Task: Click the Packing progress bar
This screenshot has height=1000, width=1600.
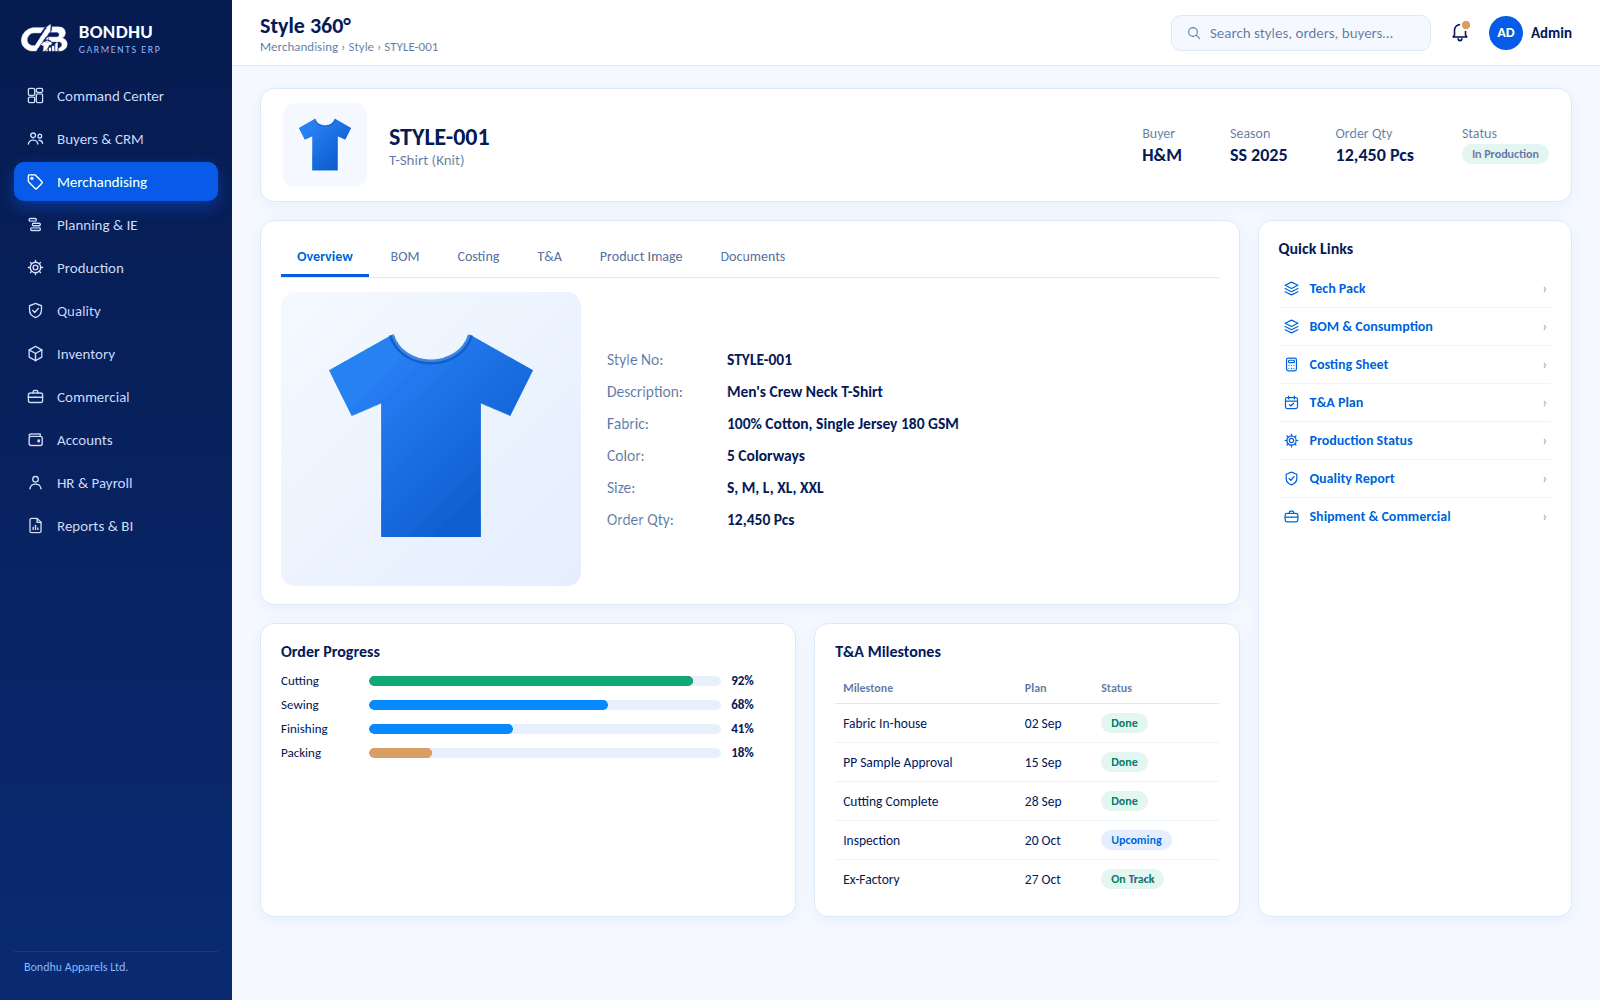Action: 545,753
